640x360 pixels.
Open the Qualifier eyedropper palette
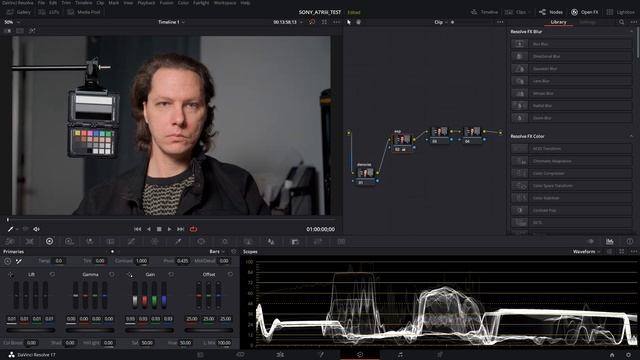(x=178, y=241)
